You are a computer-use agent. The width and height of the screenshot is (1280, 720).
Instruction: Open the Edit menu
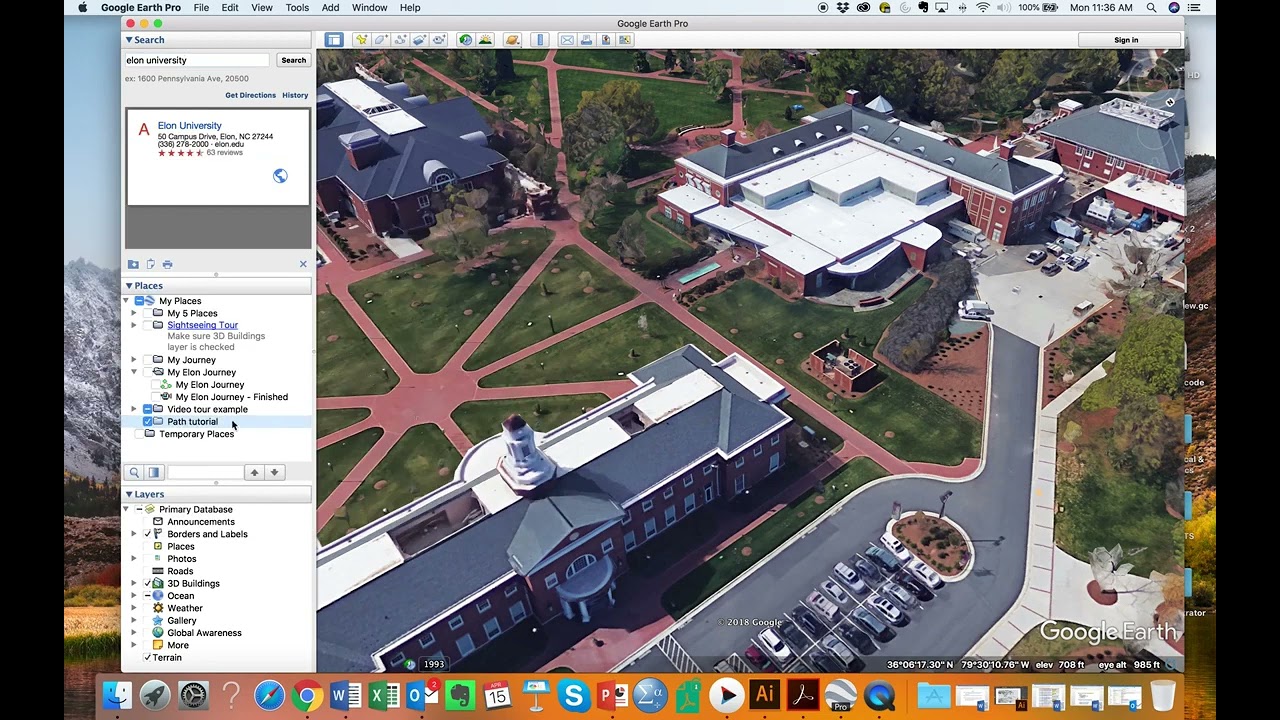(x=230, y=7)
